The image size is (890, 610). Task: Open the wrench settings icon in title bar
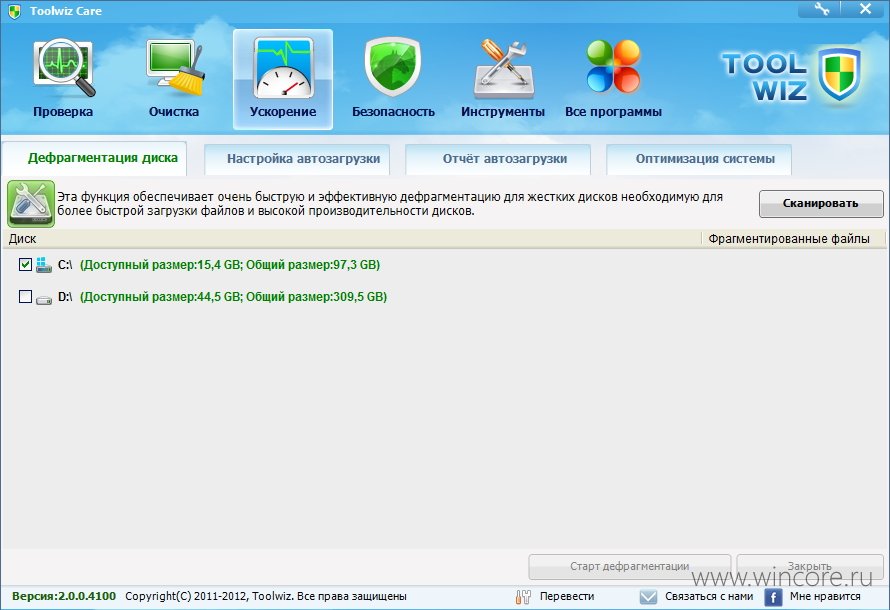821,9
